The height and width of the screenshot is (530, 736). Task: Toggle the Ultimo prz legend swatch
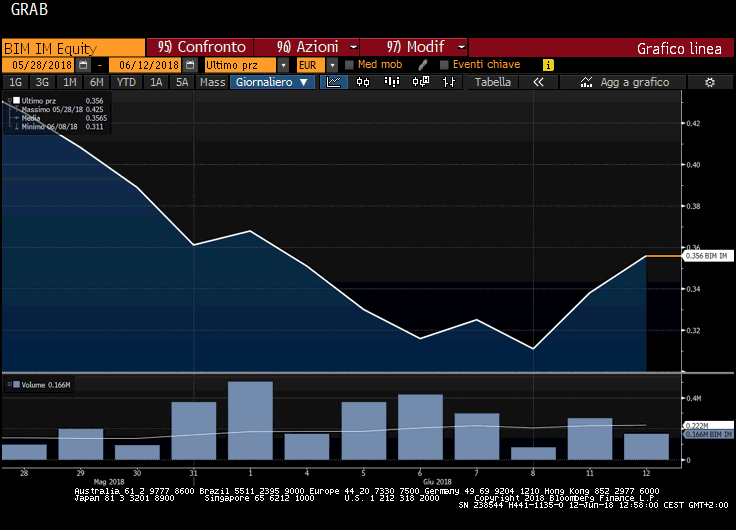point(16,101)
